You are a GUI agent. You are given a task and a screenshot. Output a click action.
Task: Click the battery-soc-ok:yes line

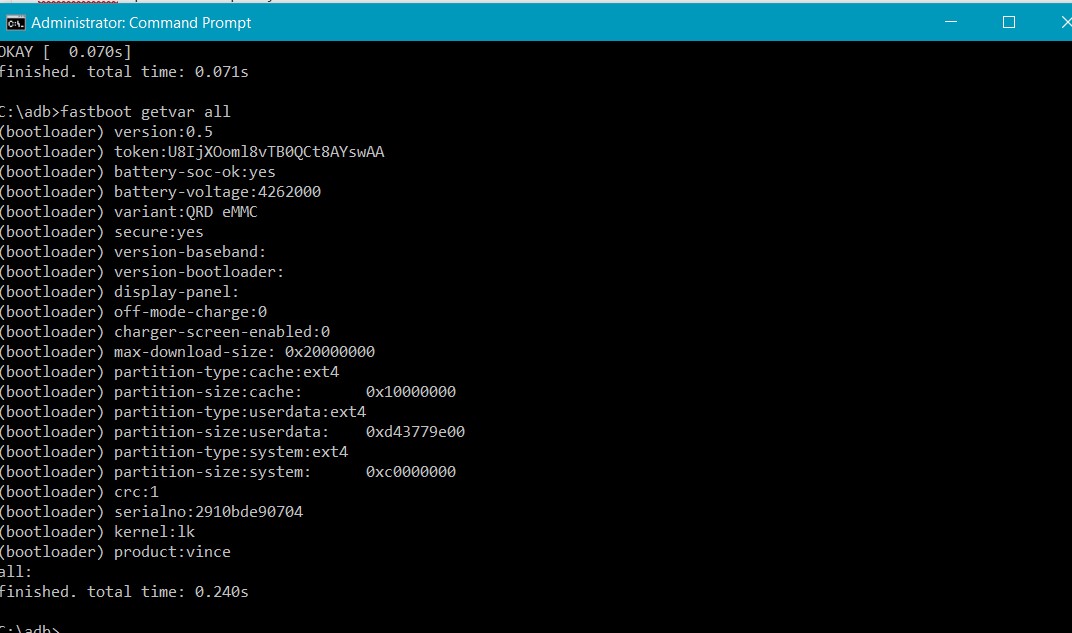(137, 172)
